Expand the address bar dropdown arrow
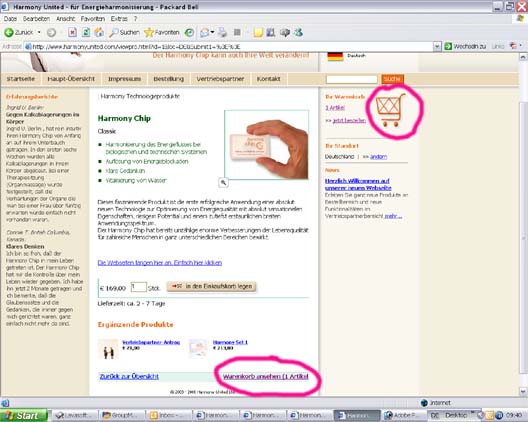This screenshot has width=528, height=422. (437, 46)
